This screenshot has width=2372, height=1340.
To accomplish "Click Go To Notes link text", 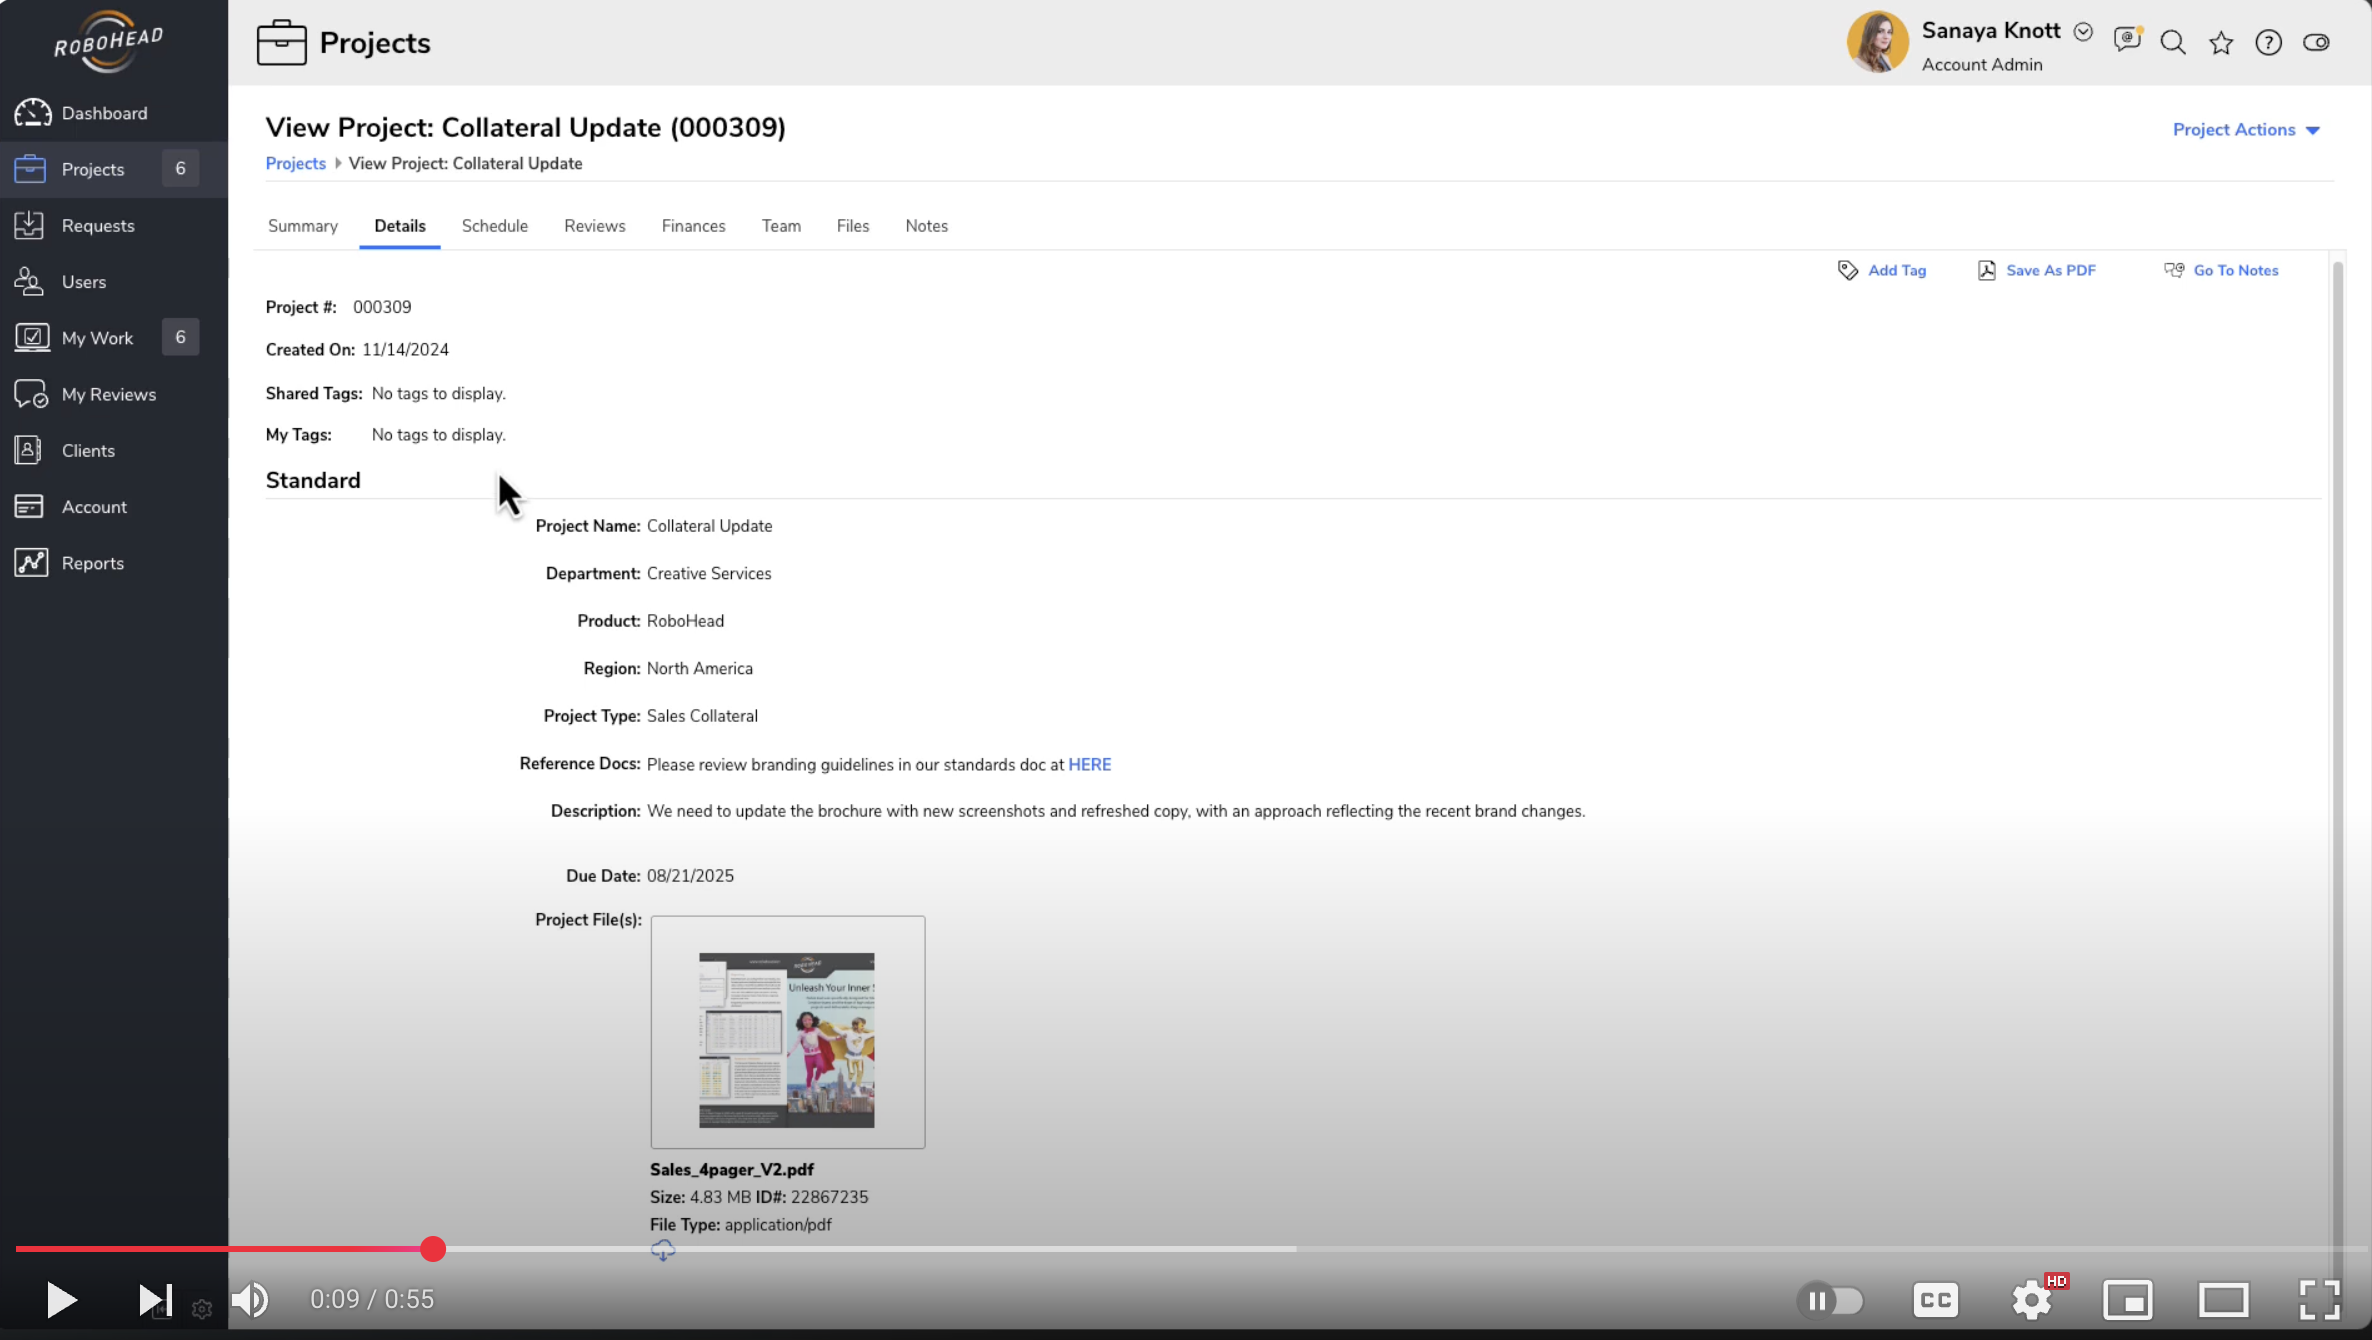I will click(x=2236, y=270).
